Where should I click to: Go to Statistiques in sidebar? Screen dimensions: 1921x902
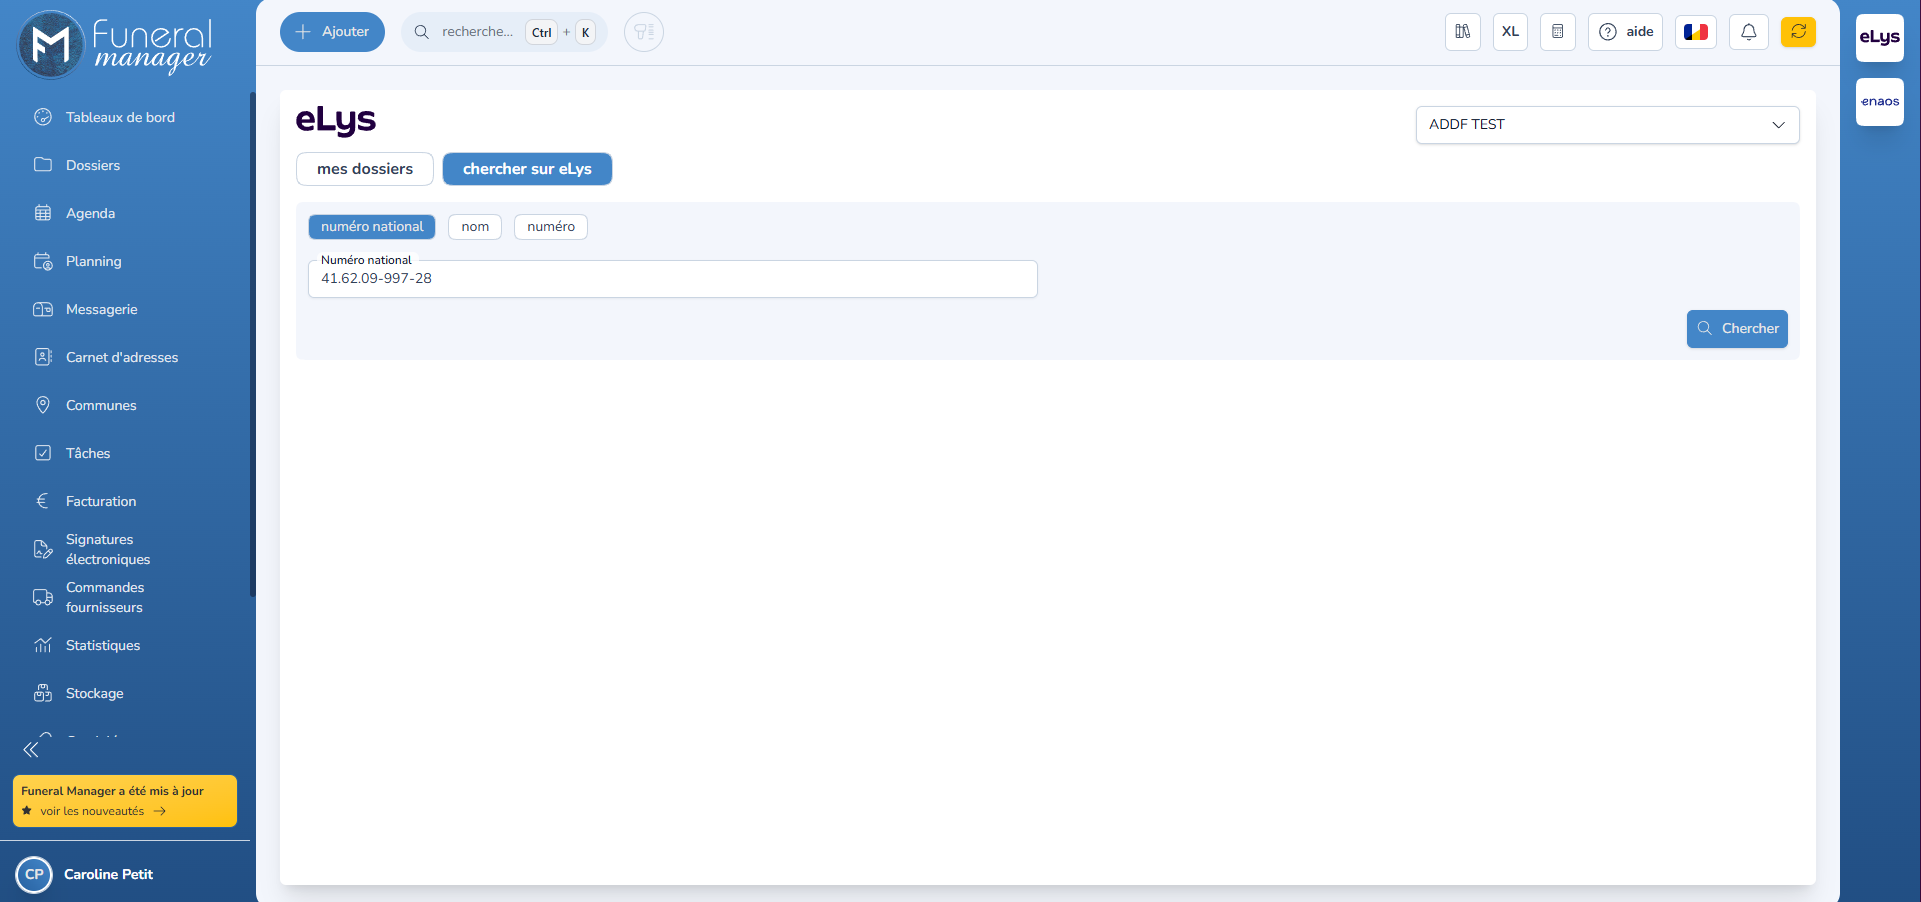(103, 645)
